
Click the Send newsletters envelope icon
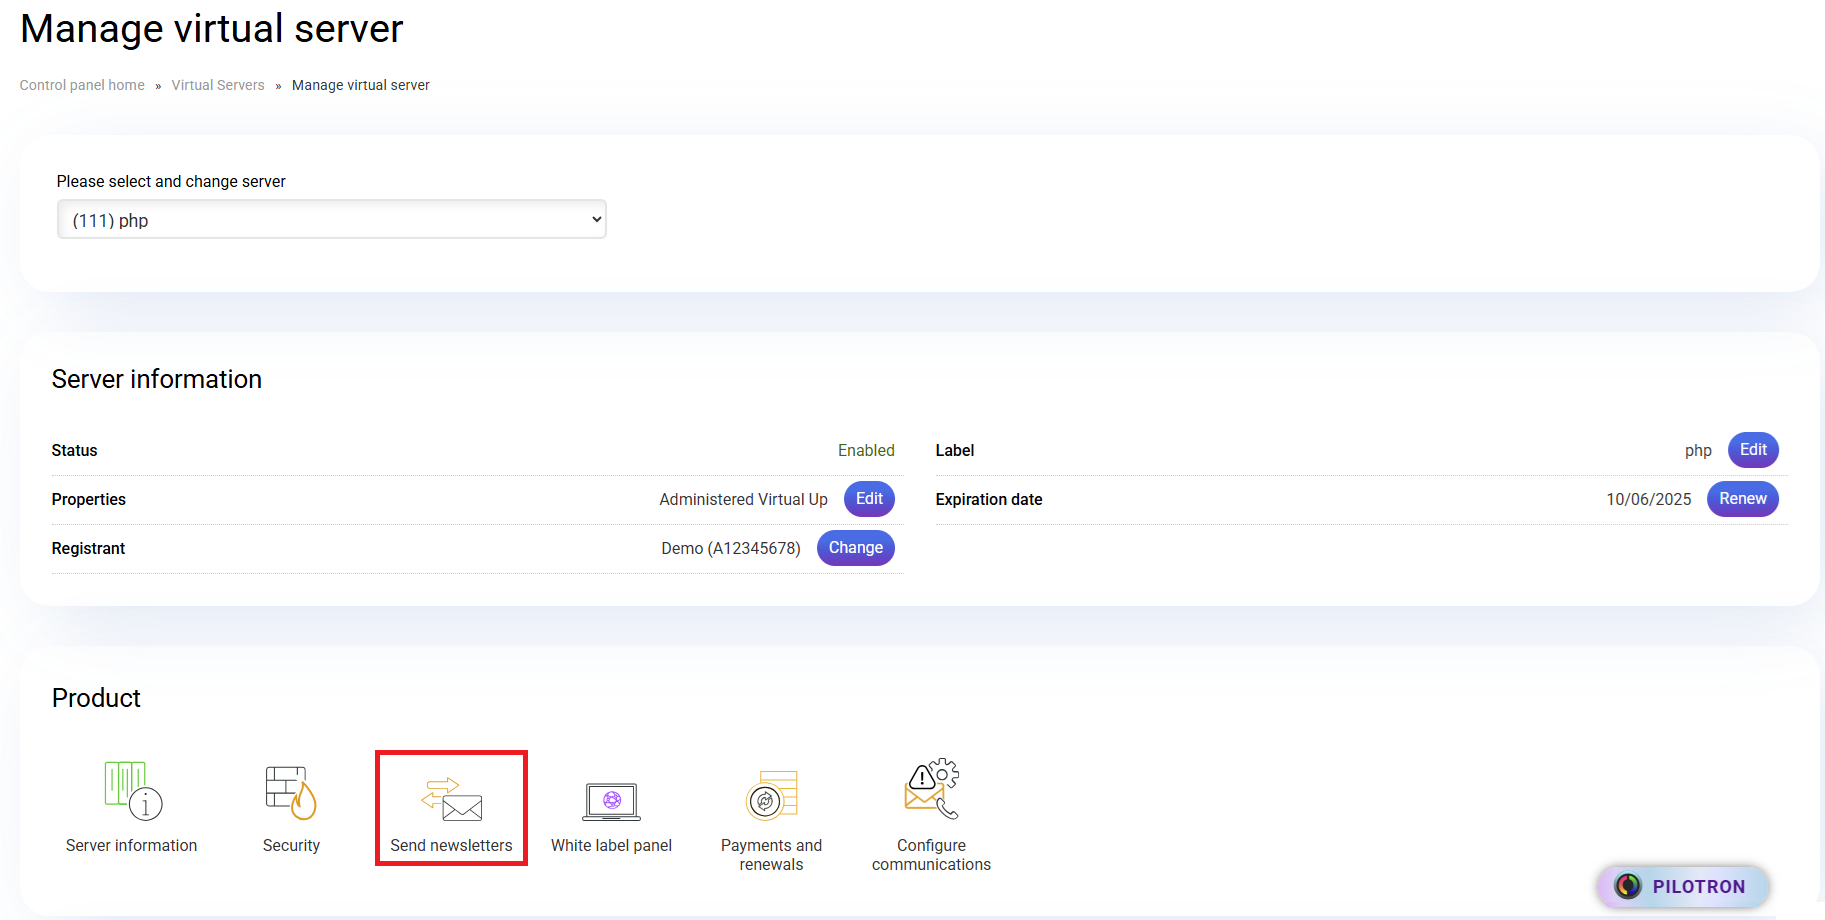coord(452,798)
